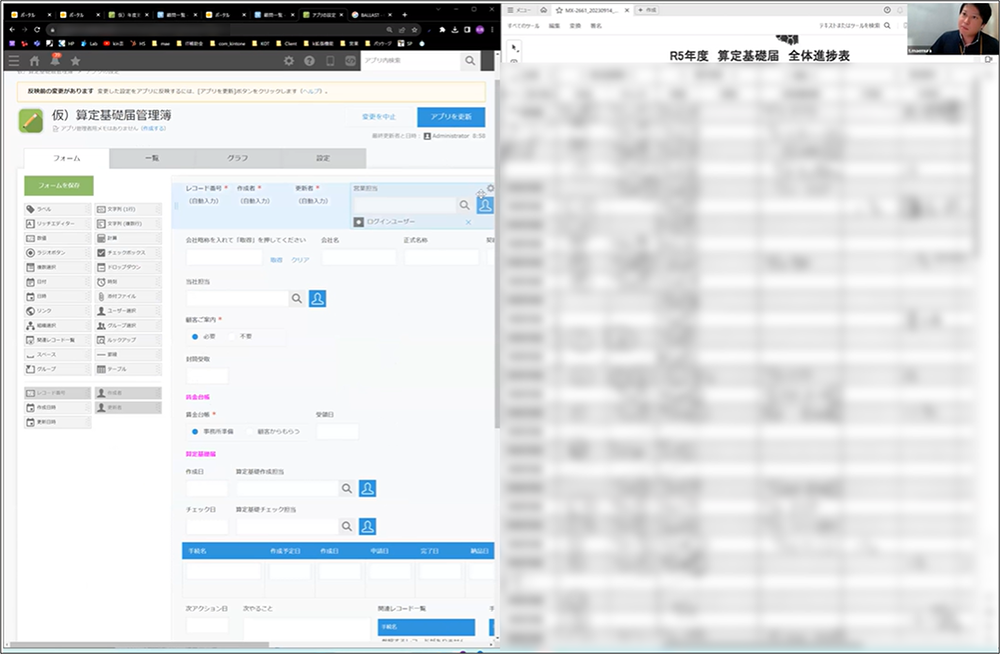1000x654 pixels.
Task: Switch to the 設定 tab
Action: (x=323, y=158)
